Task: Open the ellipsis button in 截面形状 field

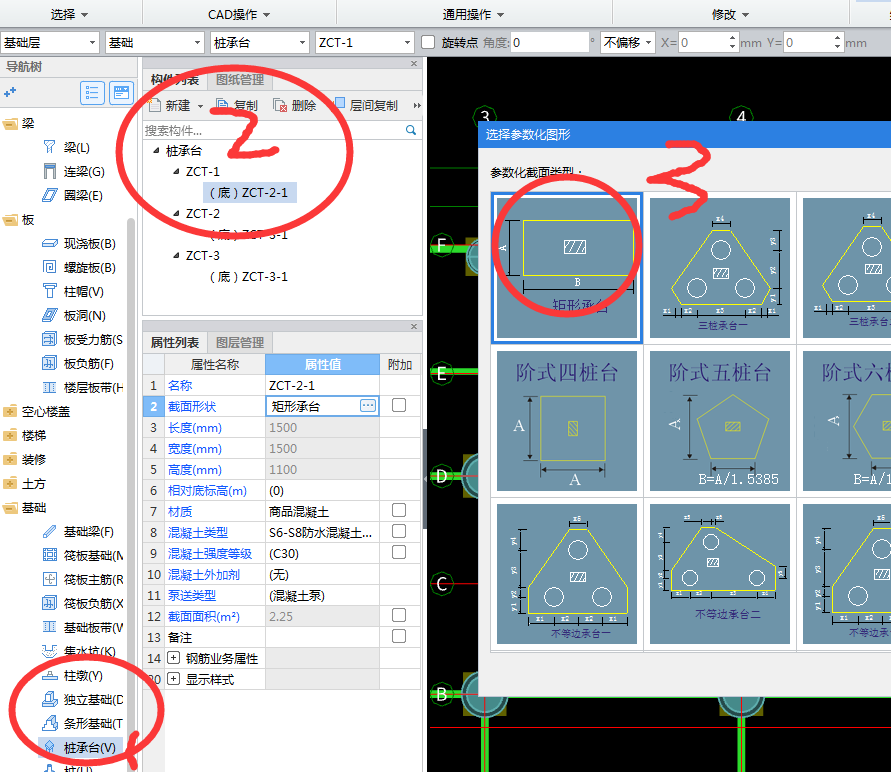Action: pos(368,406)
